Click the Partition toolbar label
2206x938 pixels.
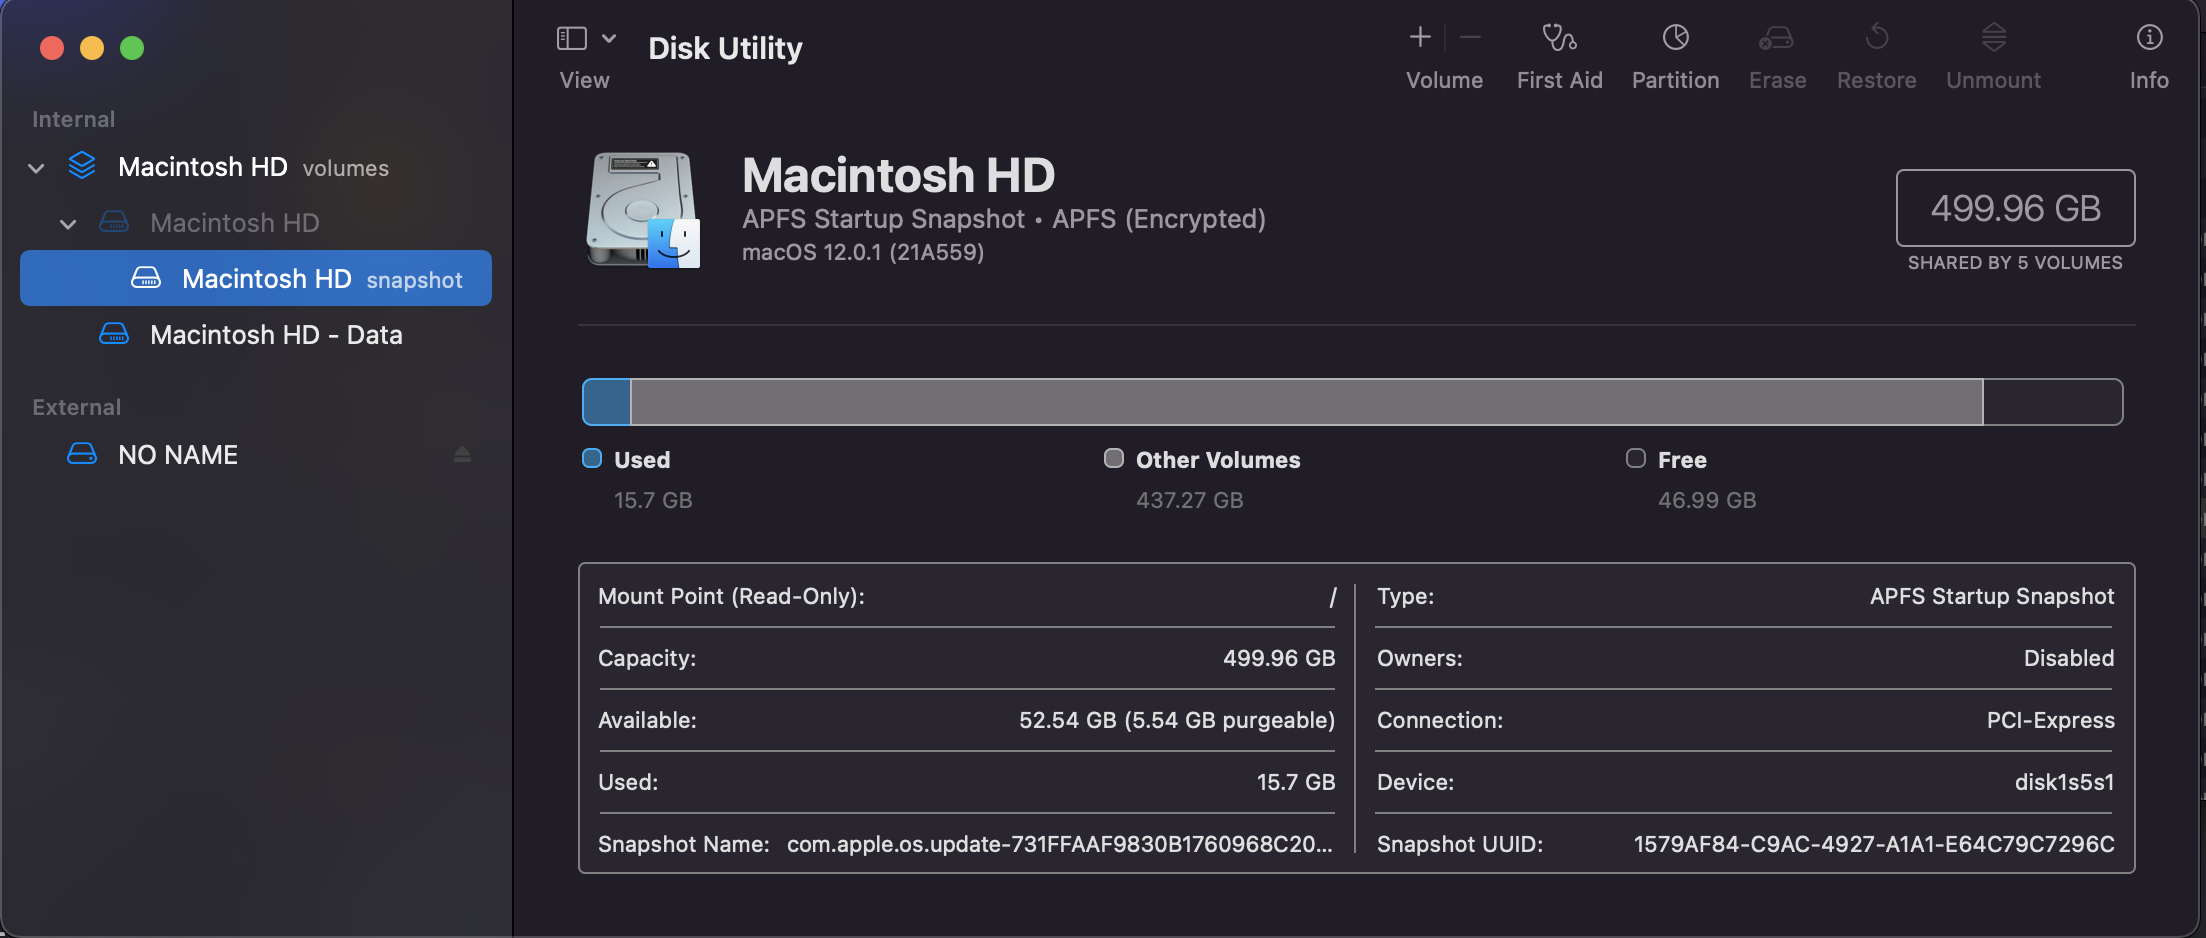[x=1676, y=80]
